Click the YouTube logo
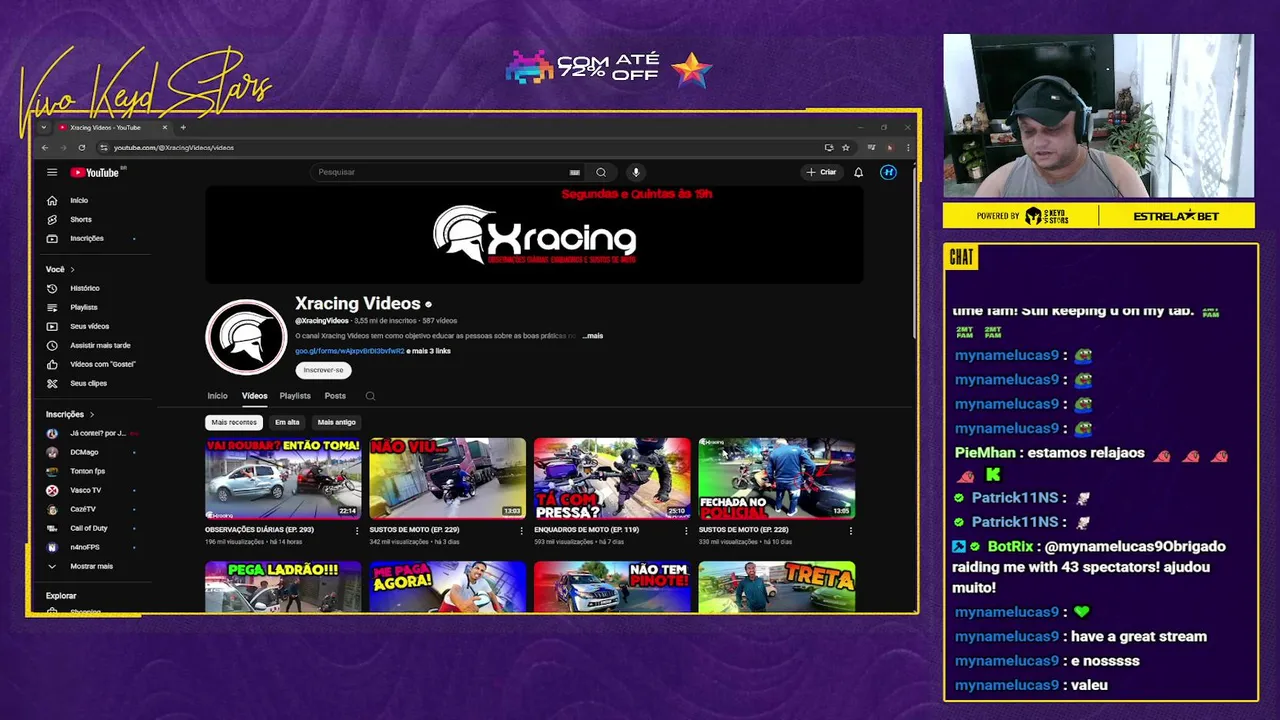 pyautogui.click(x=96, y=172)
